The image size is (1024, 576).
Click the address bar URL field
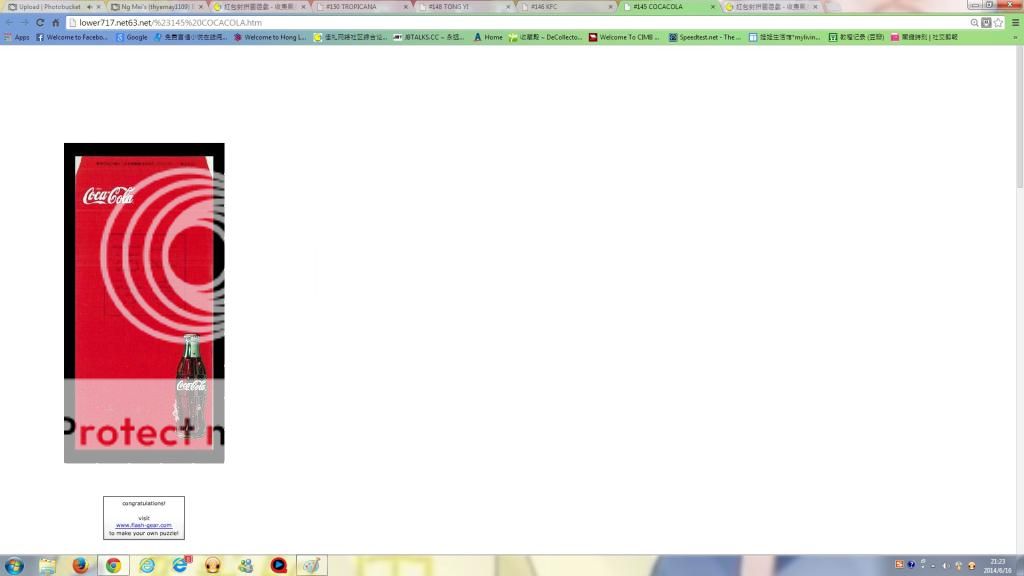click(500, 22)
